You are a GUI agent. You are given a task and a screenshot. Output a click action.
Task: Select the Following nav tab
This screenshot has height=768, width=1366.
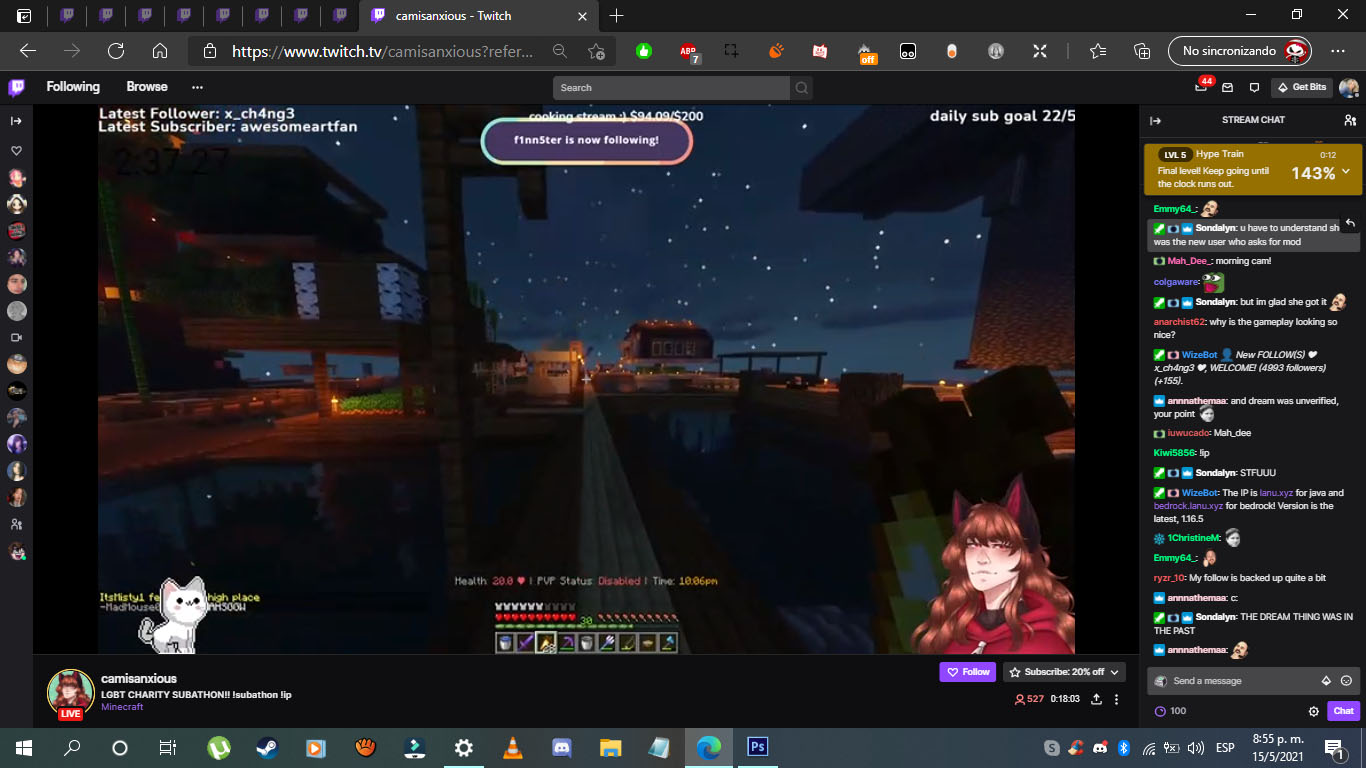(73, 87)
